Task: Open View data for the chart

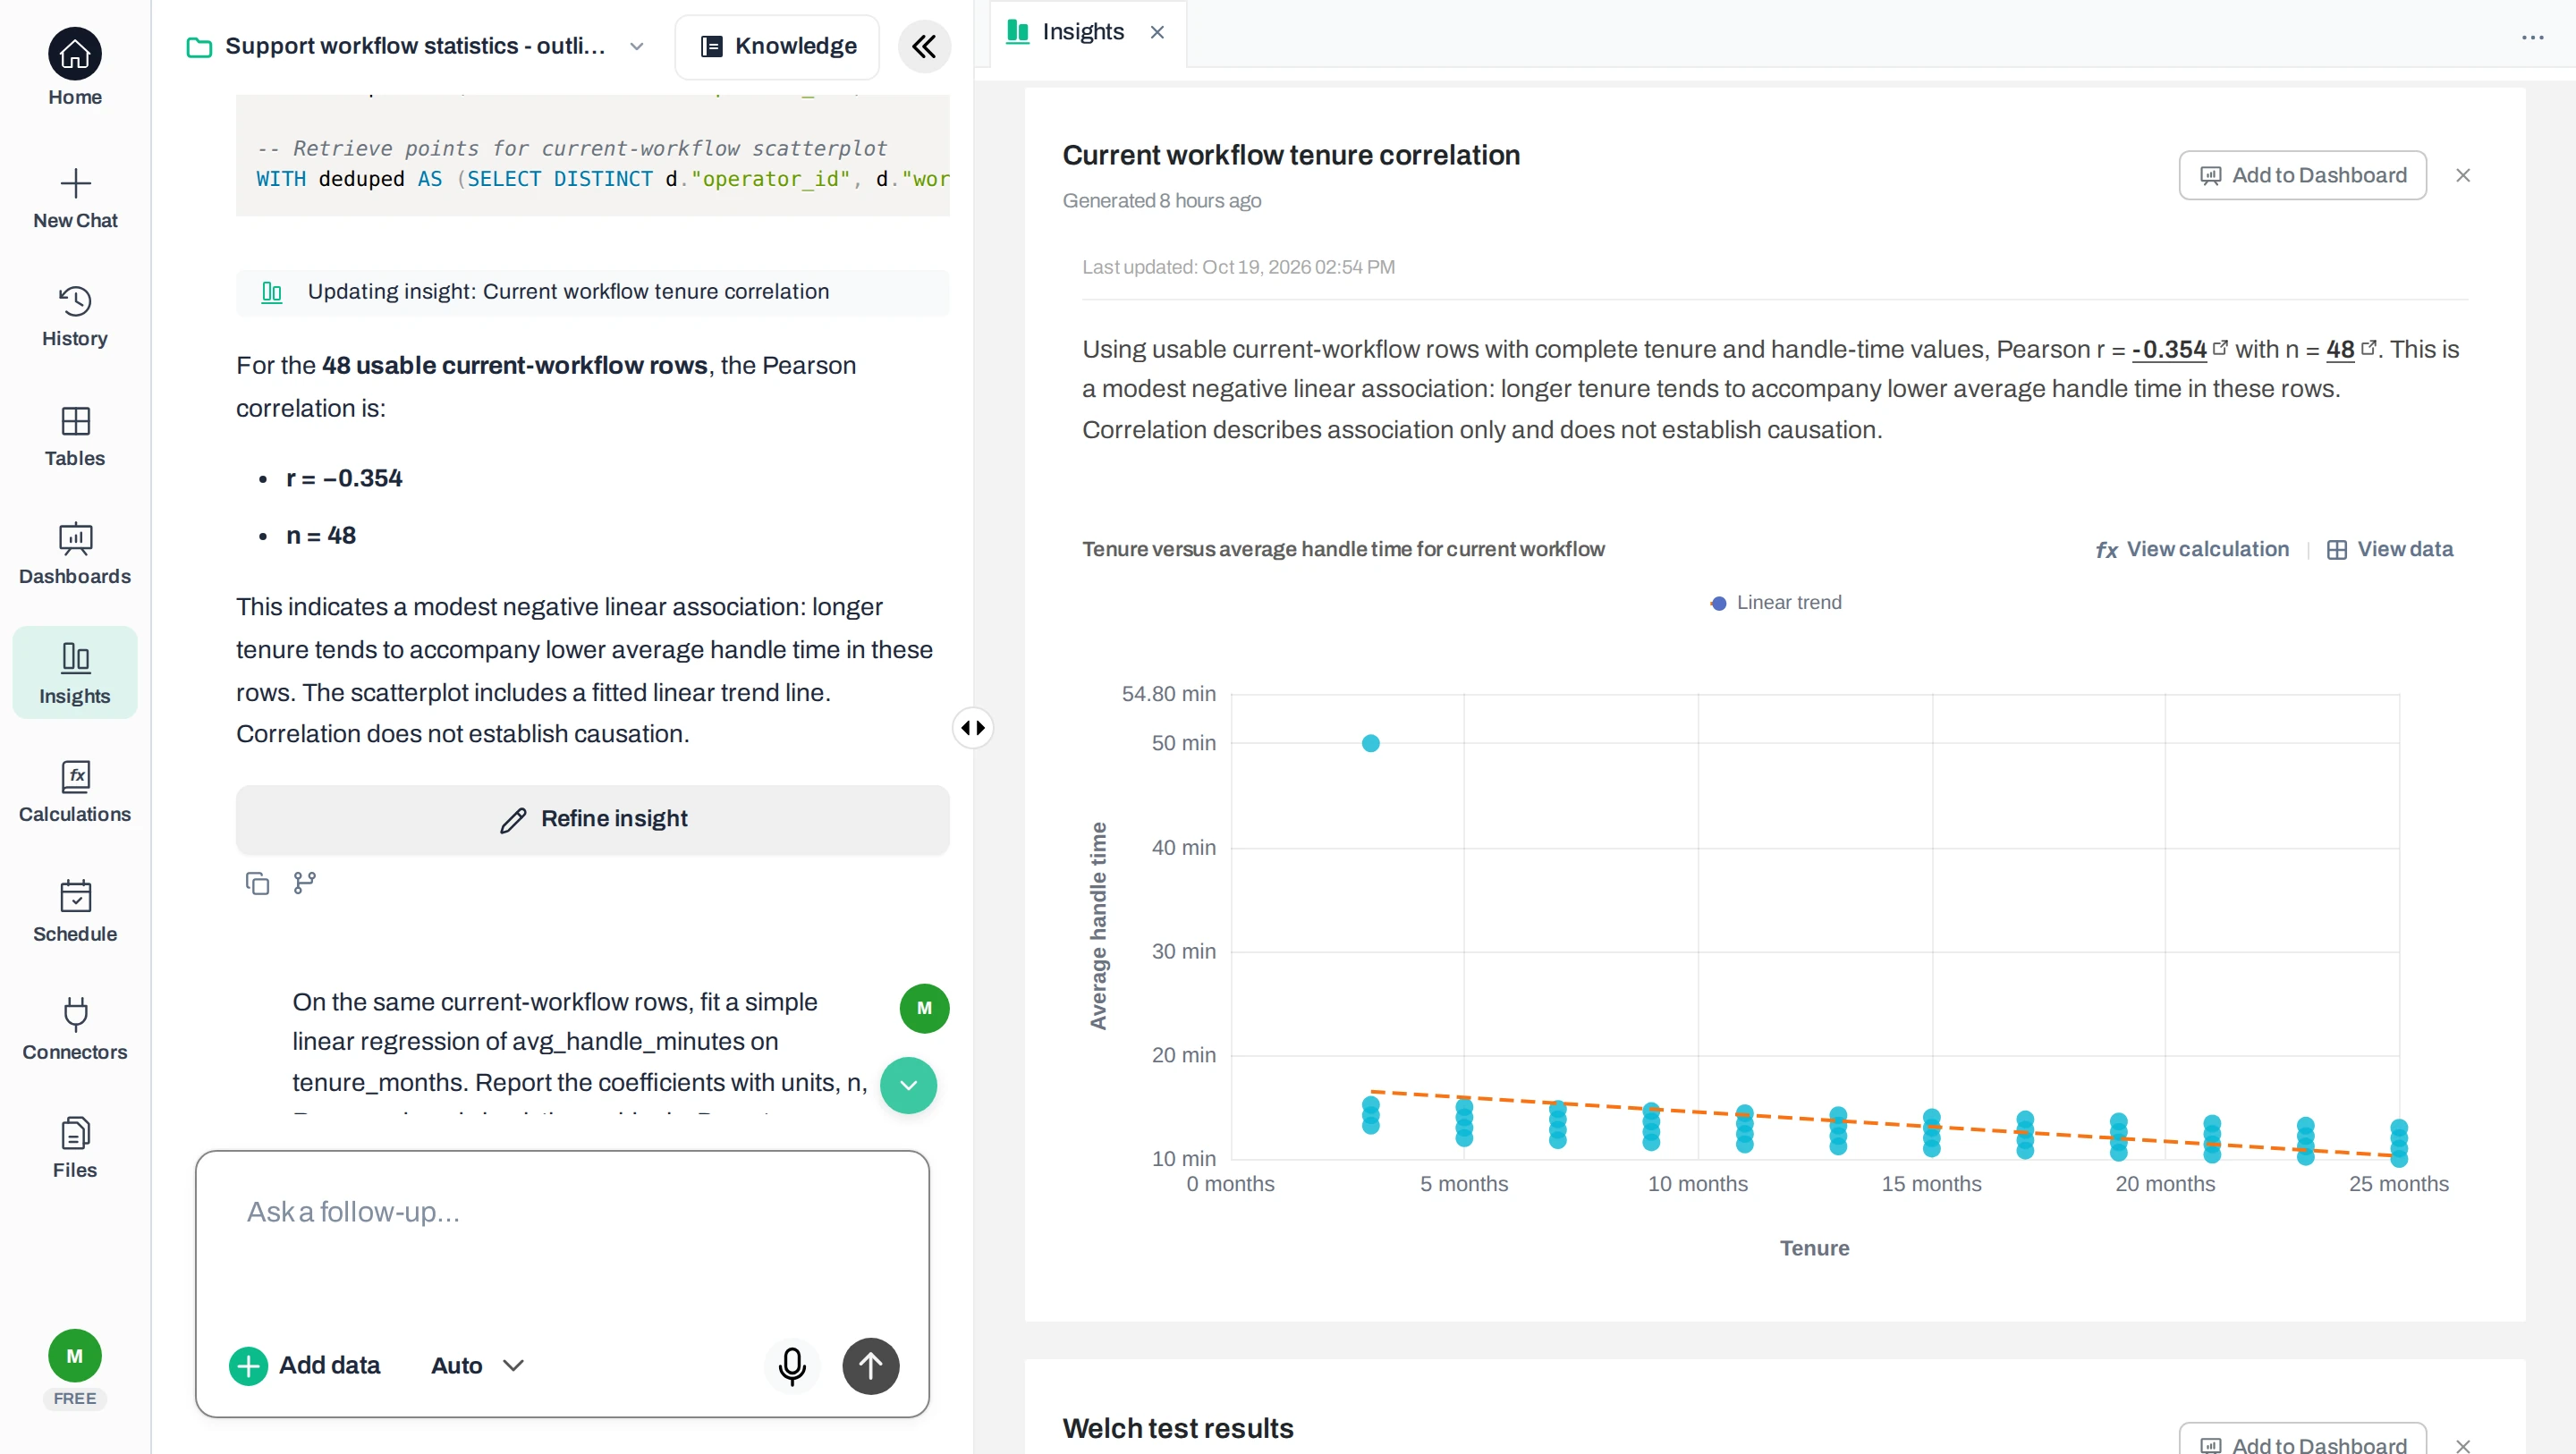Action: [2390, 549]
